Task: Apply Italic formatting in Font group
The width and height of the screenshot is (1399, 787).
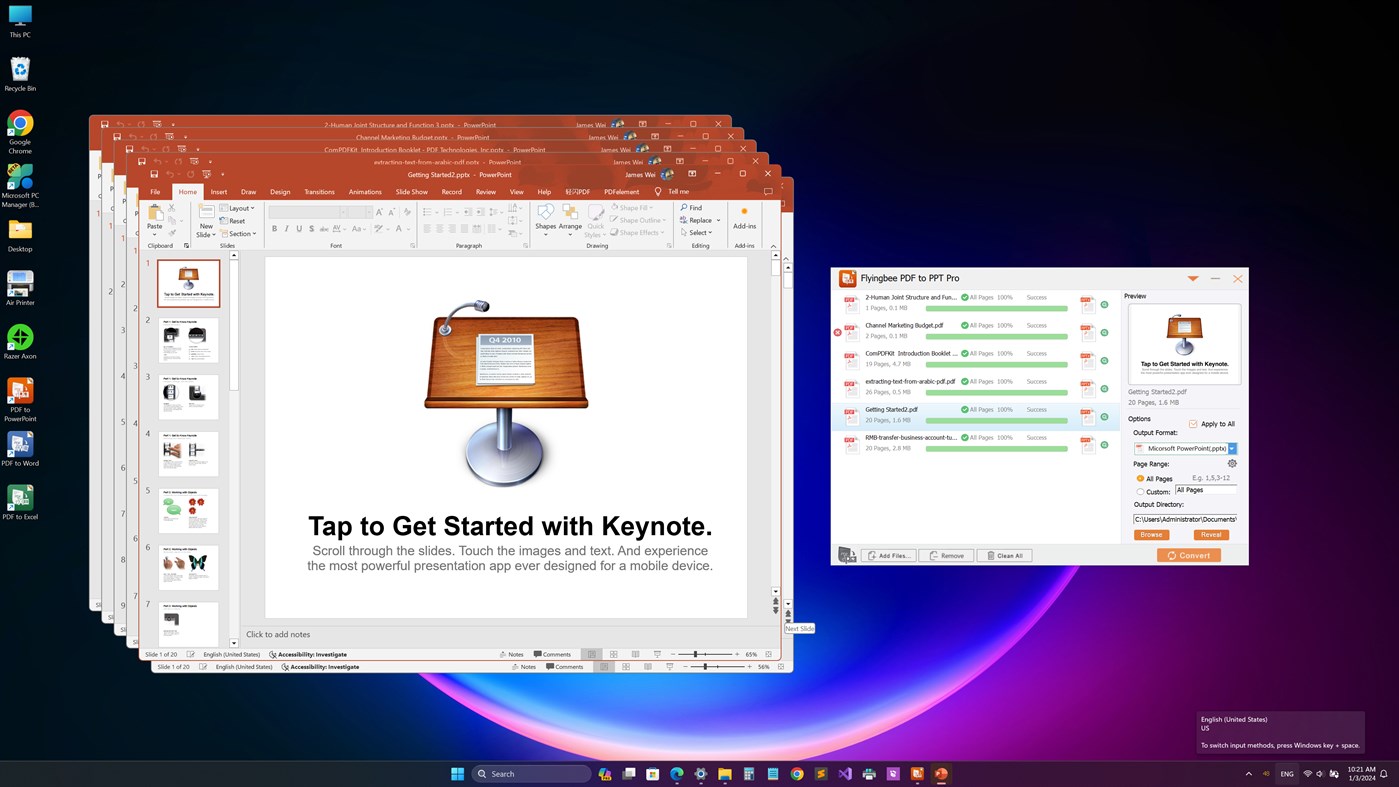Action: 287,229
